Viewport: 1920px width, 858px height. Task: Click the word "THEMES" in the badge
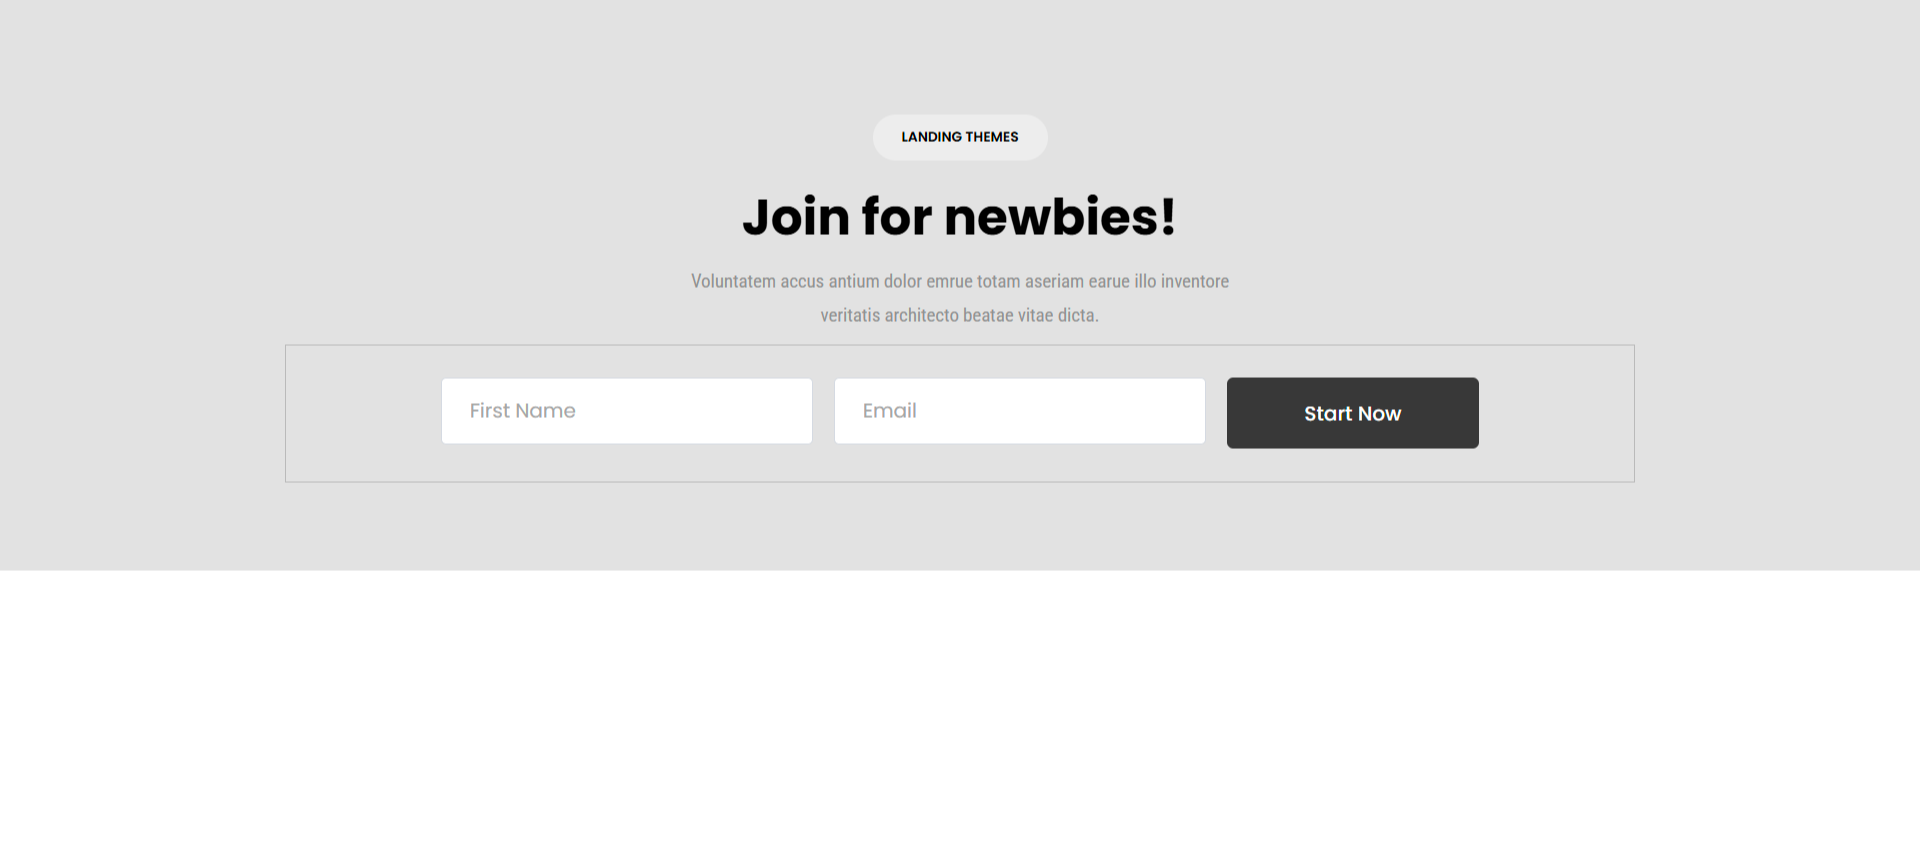992,137
